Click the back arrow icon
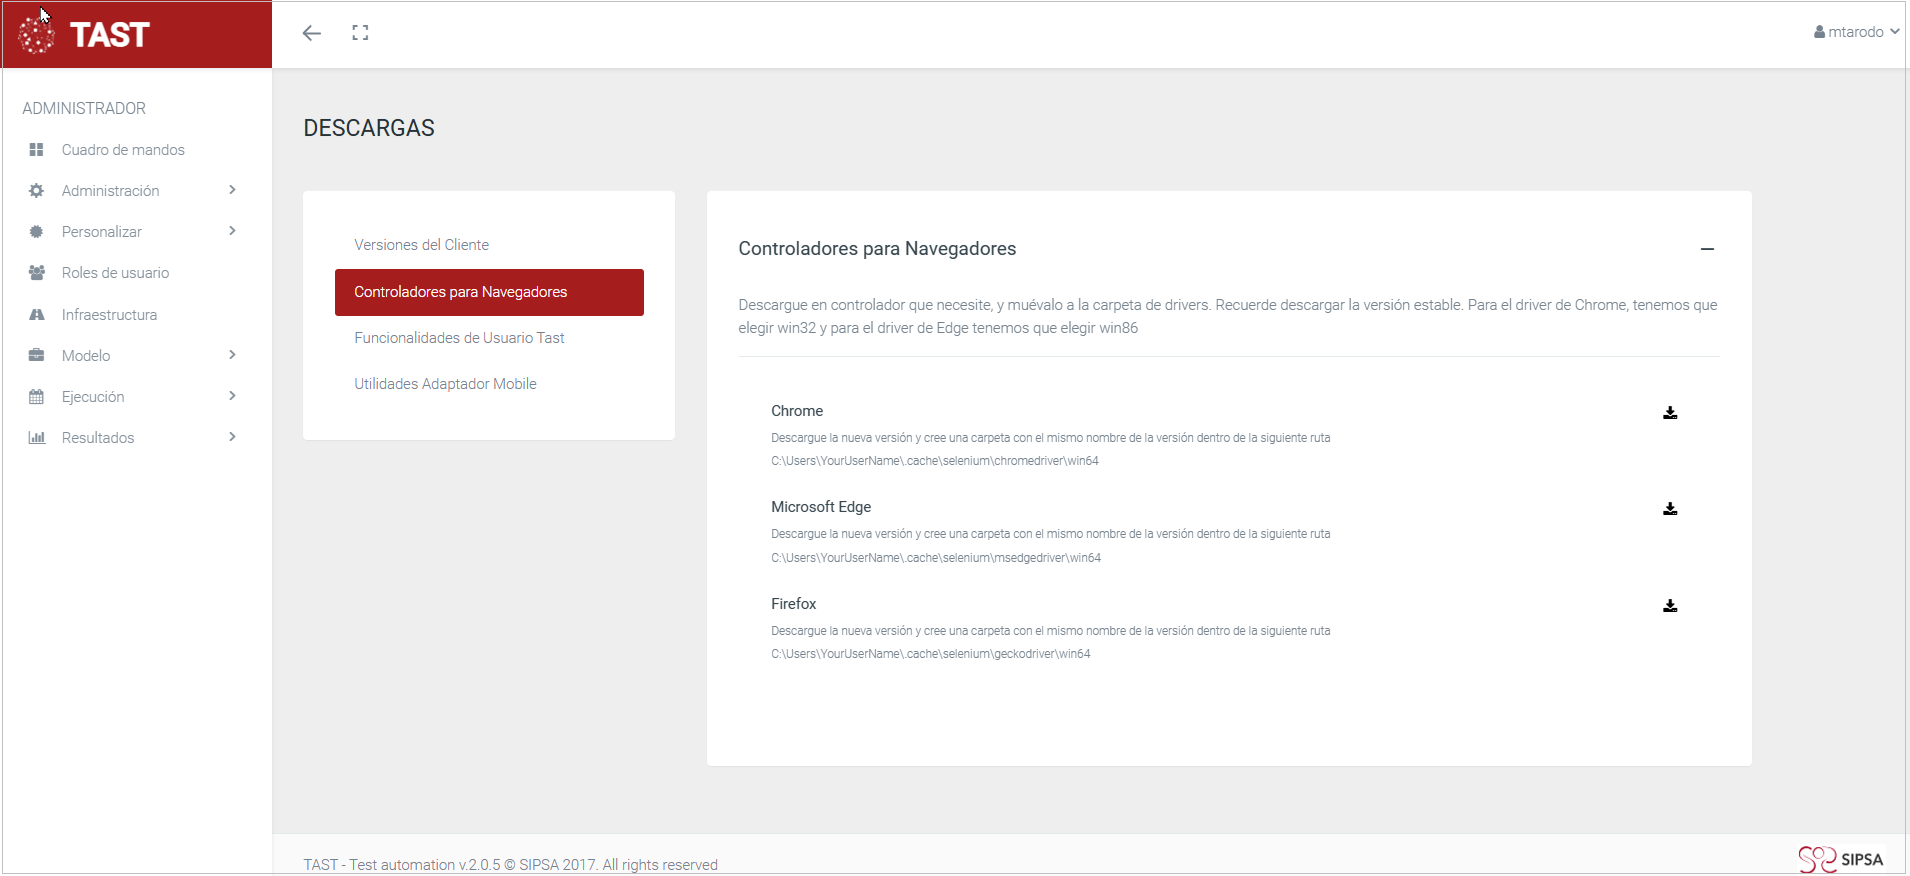Image resolution: width=1910 pixels, height=876 pixels. (x=312, y=33)
